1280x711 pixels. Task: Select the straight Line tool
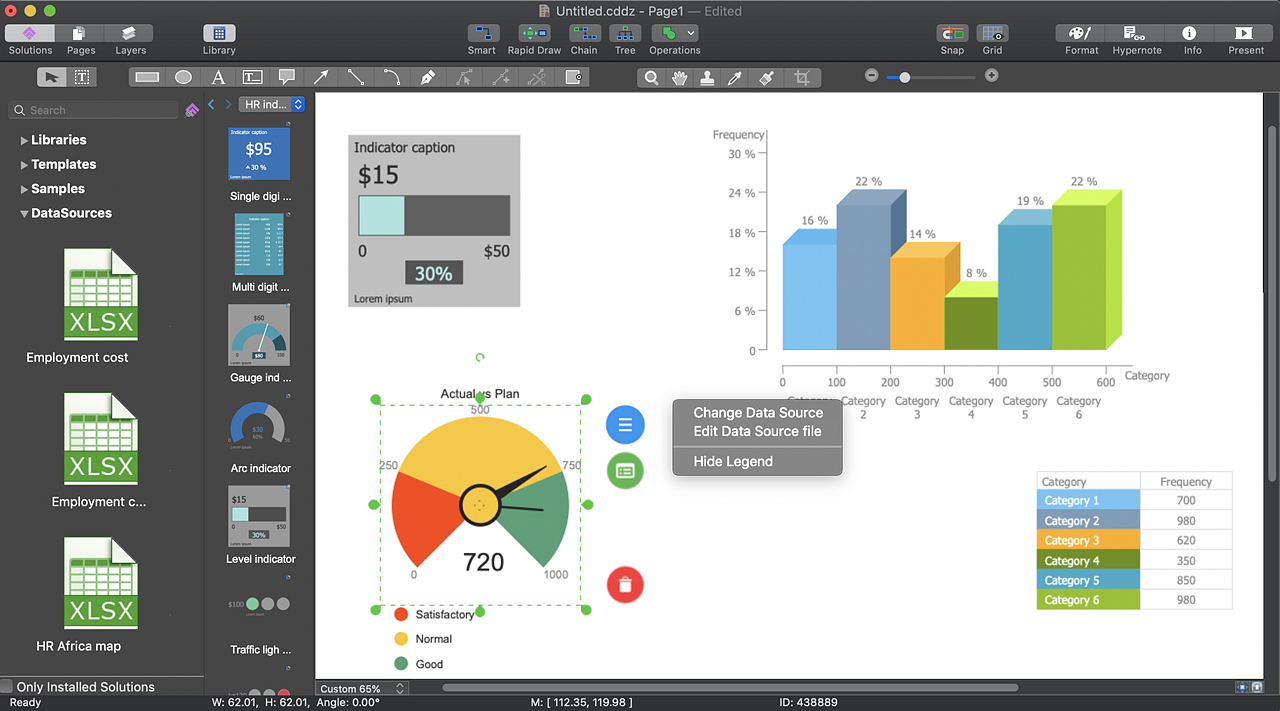pyautogui.click(x=356, y=77)
